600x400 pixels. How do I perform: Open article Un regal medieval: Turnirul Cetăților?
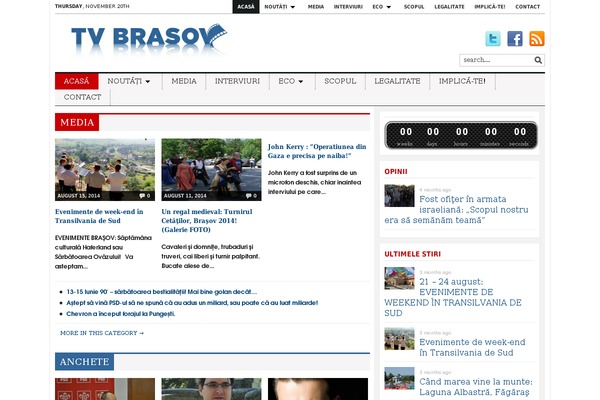pos(207,220)
